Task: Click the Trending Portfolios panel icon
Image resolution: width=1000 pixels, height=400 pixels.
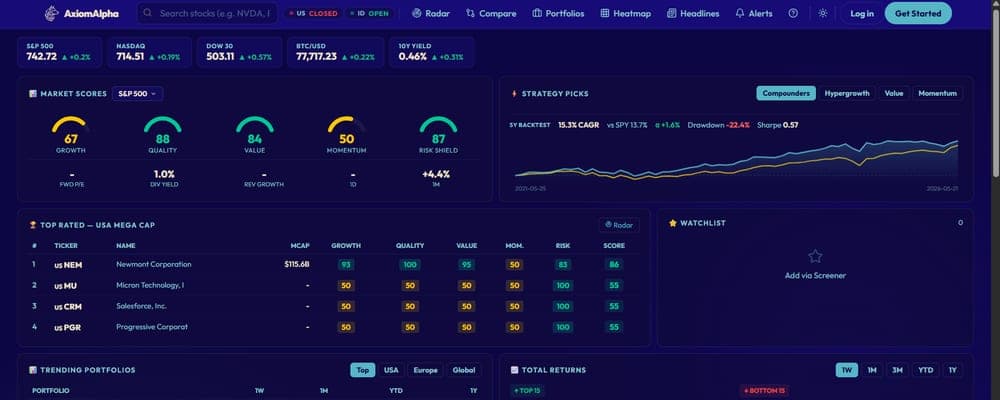Action: point(33,370)
